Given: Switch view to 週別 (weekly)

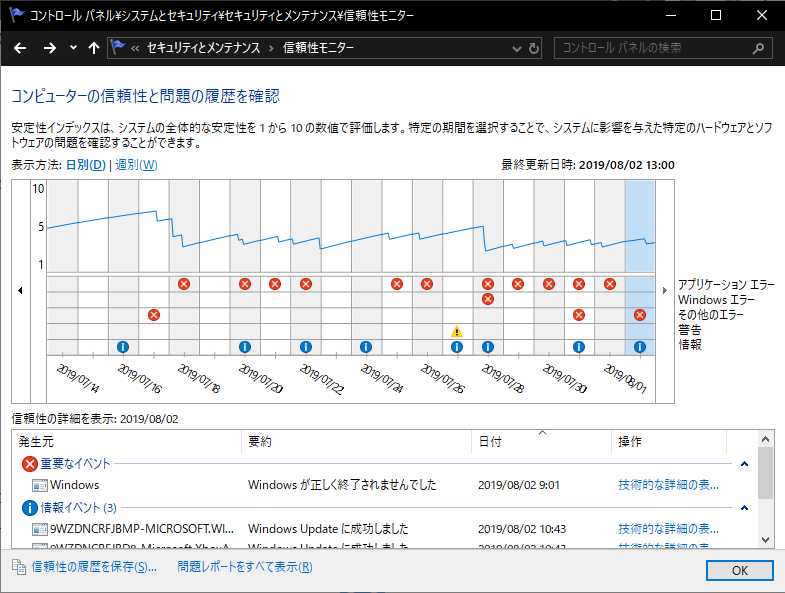Looking at the screenshot, I should [136, 165].
